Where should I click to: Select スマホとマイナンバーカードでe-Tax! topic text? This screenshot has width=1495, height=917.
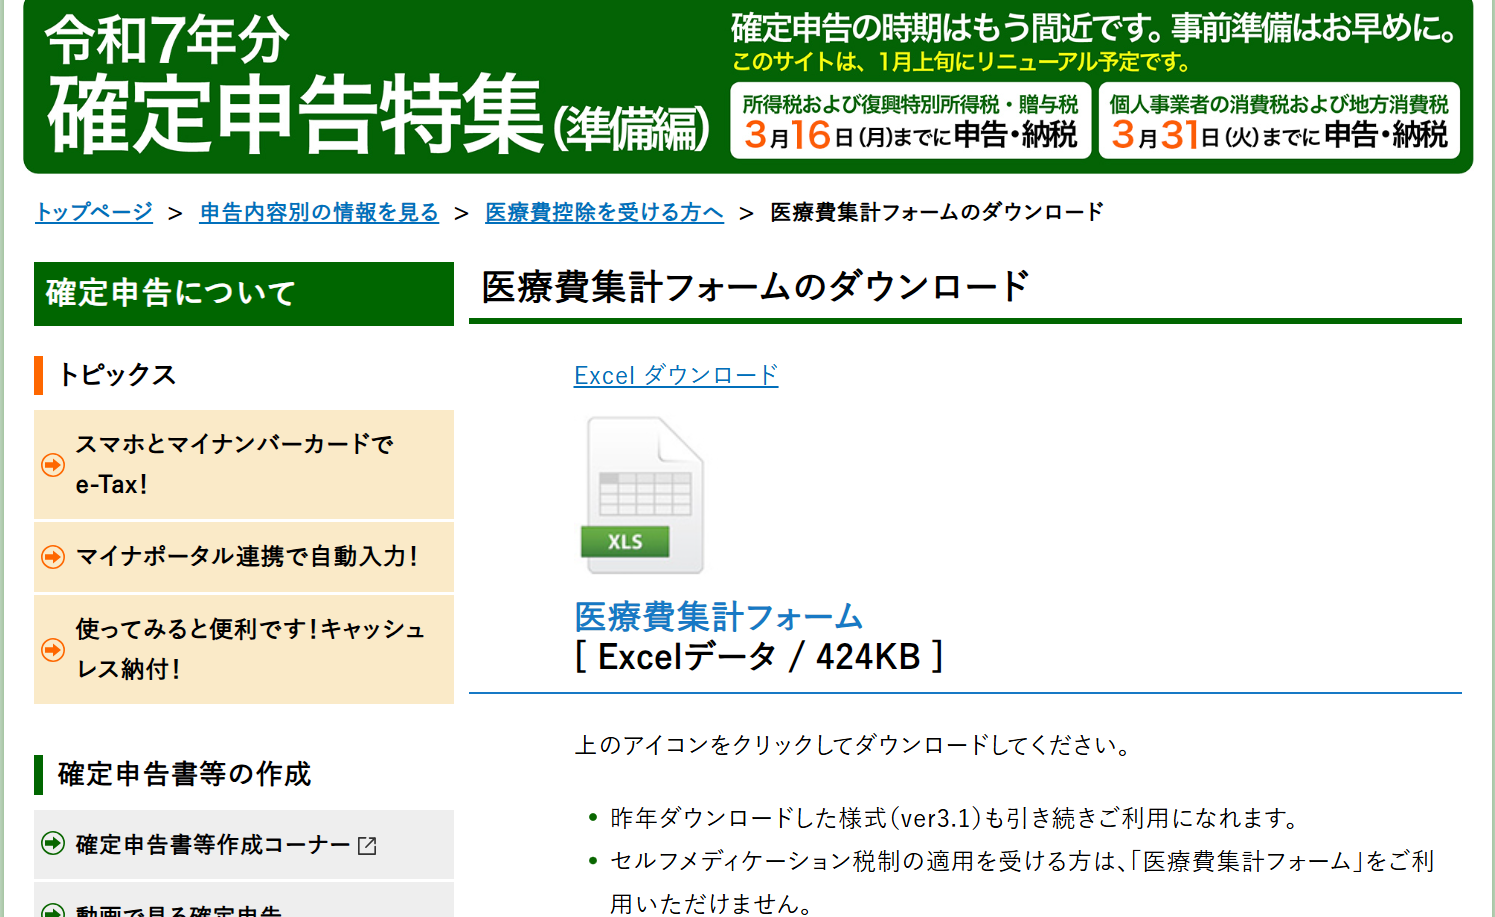click(234, 464)
